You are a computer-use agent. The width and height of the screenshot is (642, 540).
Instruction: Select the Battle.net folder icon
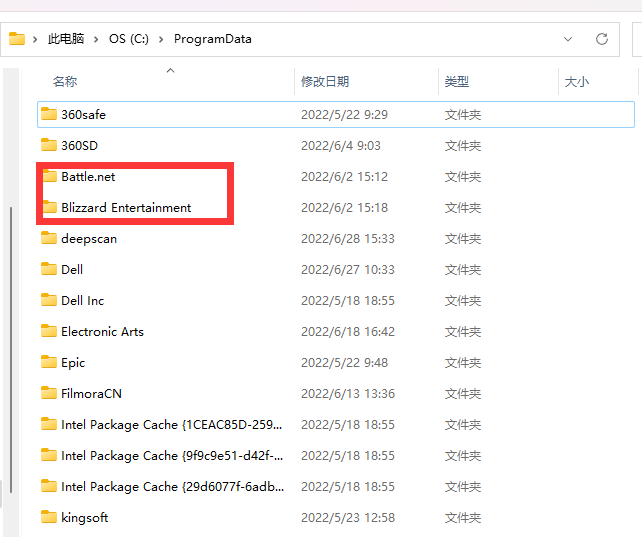pyautogui.click(x=49, y=176)
